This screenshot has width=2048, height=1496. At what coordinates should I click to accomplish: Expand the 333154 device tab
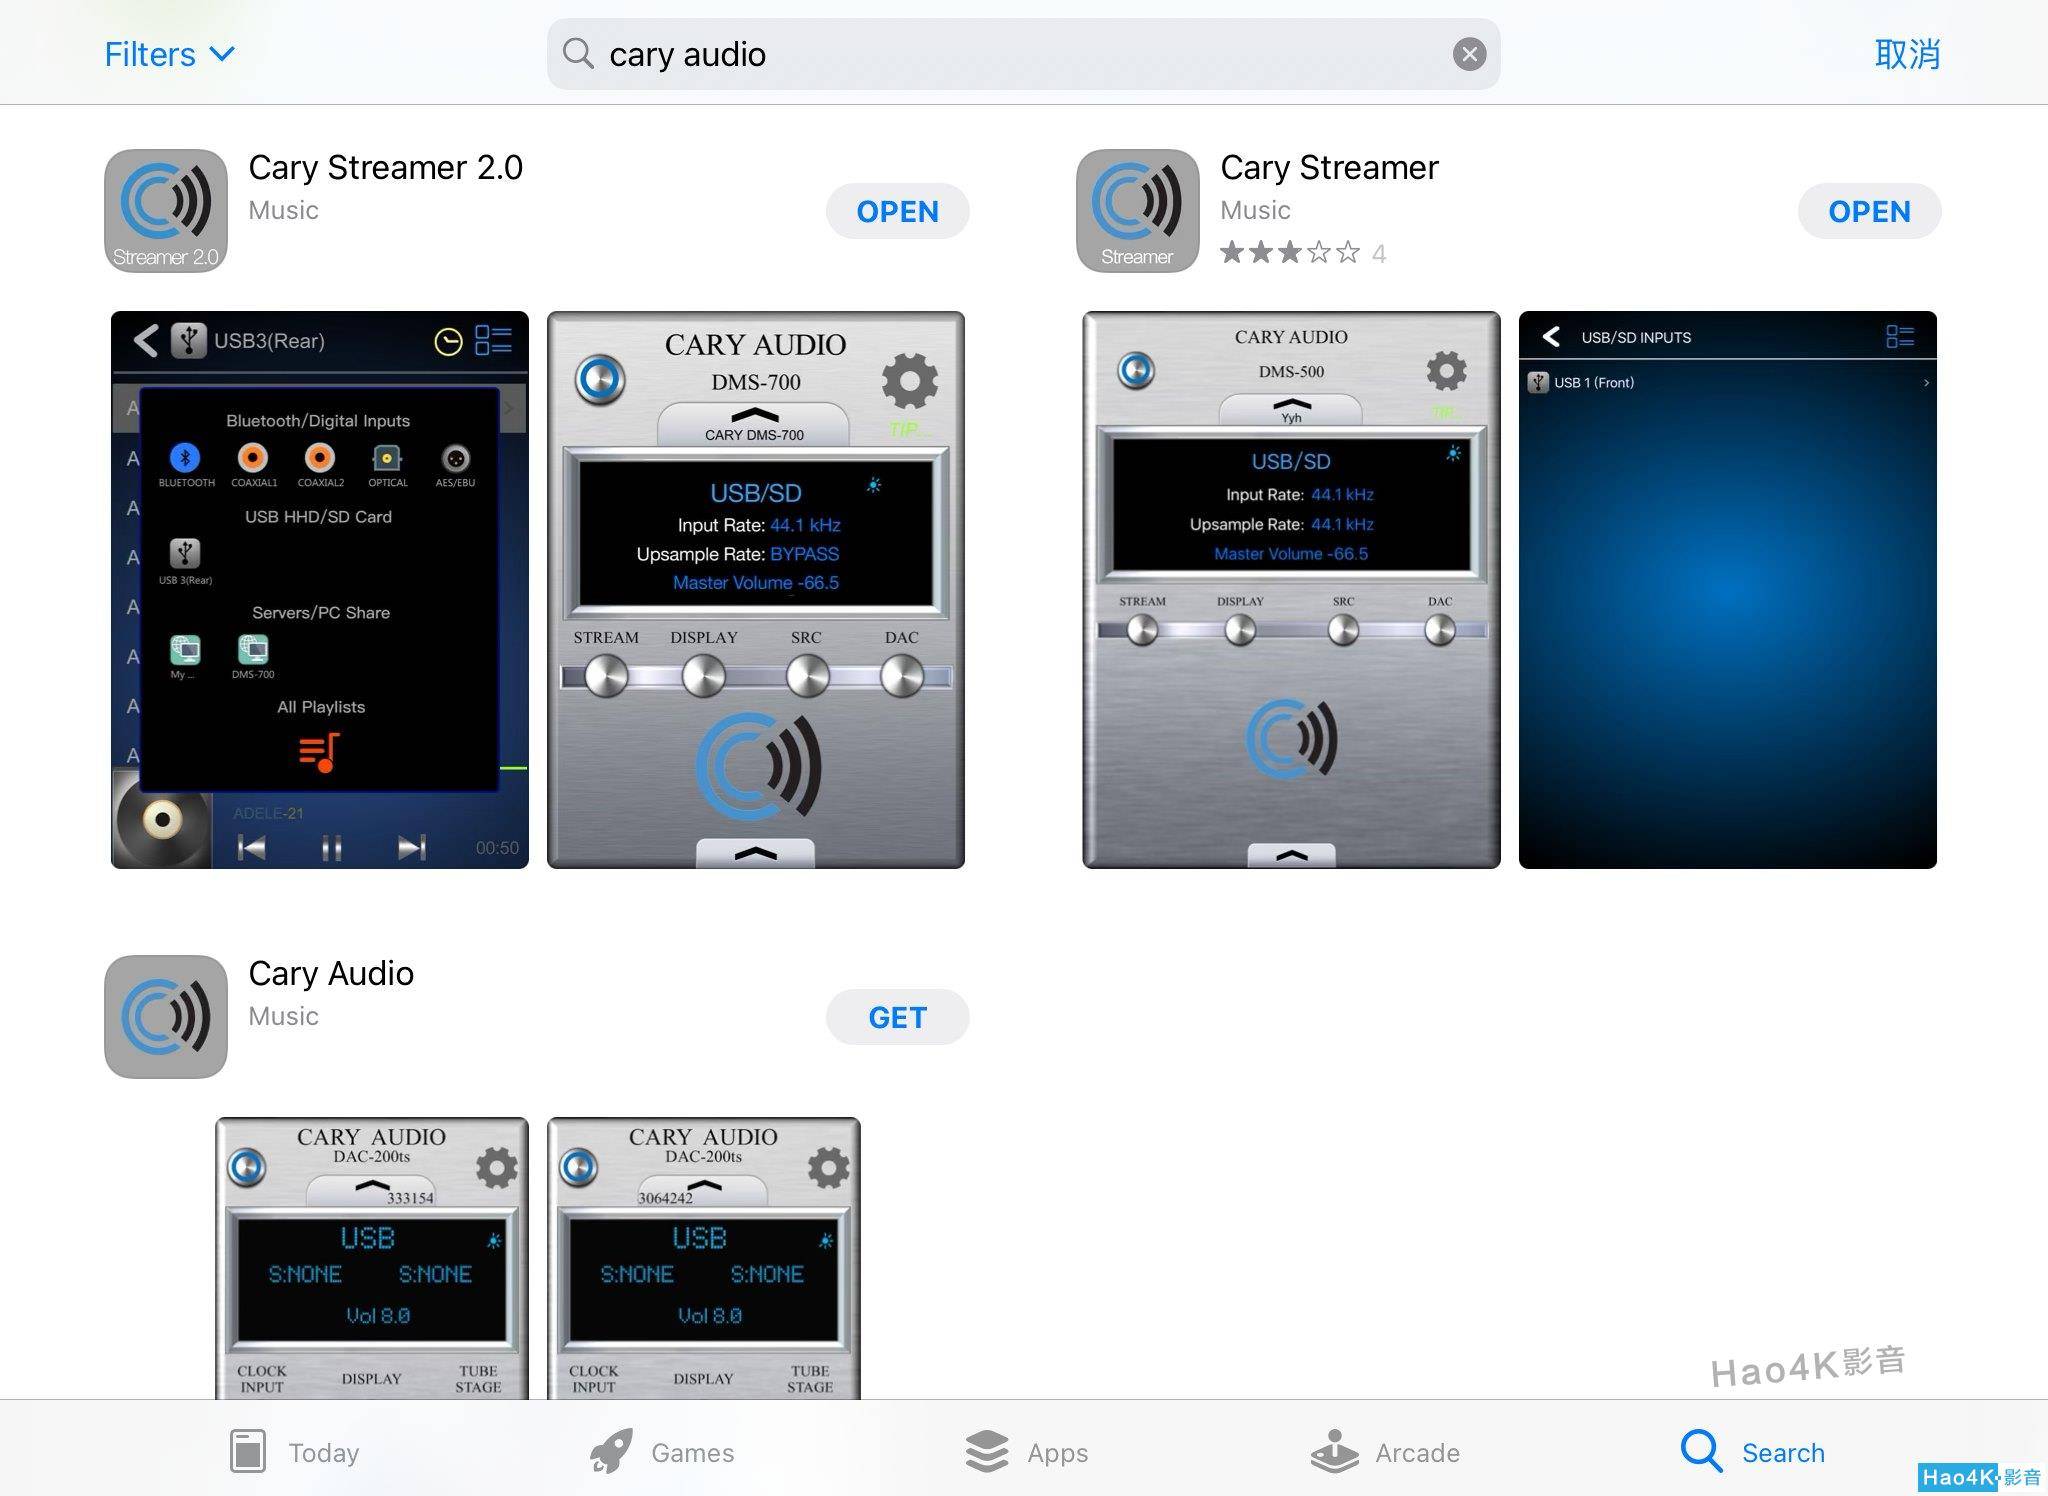[372, 1191]
